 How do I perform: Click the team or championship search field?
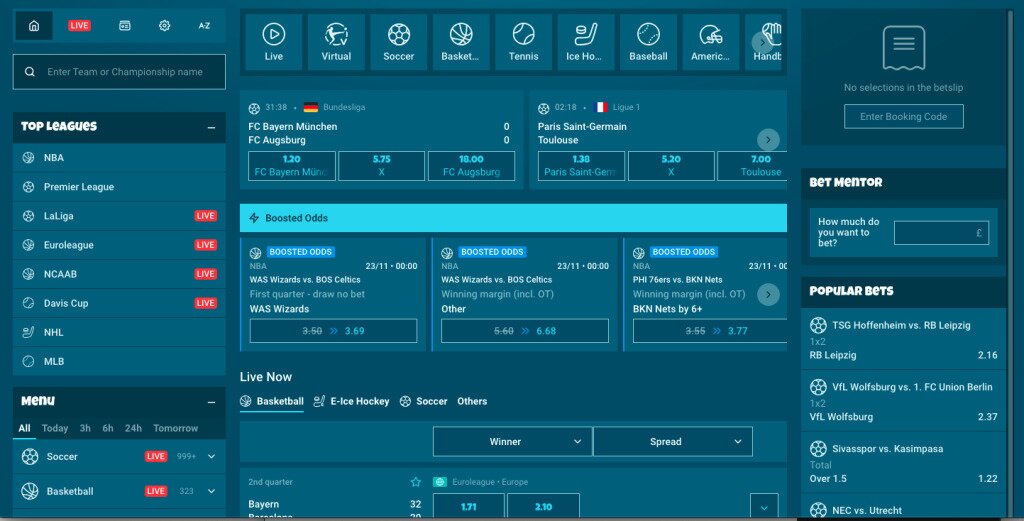(119, 72)
